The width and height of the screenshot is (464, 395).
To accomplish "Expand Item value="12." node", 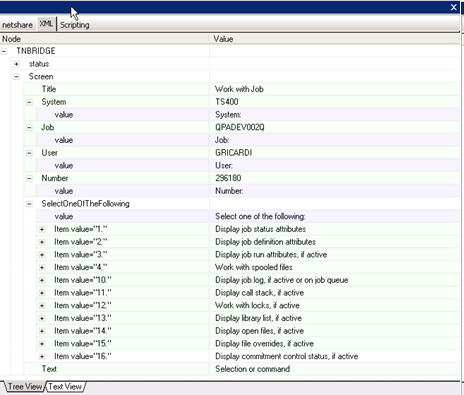I will [x=42, y=305].
